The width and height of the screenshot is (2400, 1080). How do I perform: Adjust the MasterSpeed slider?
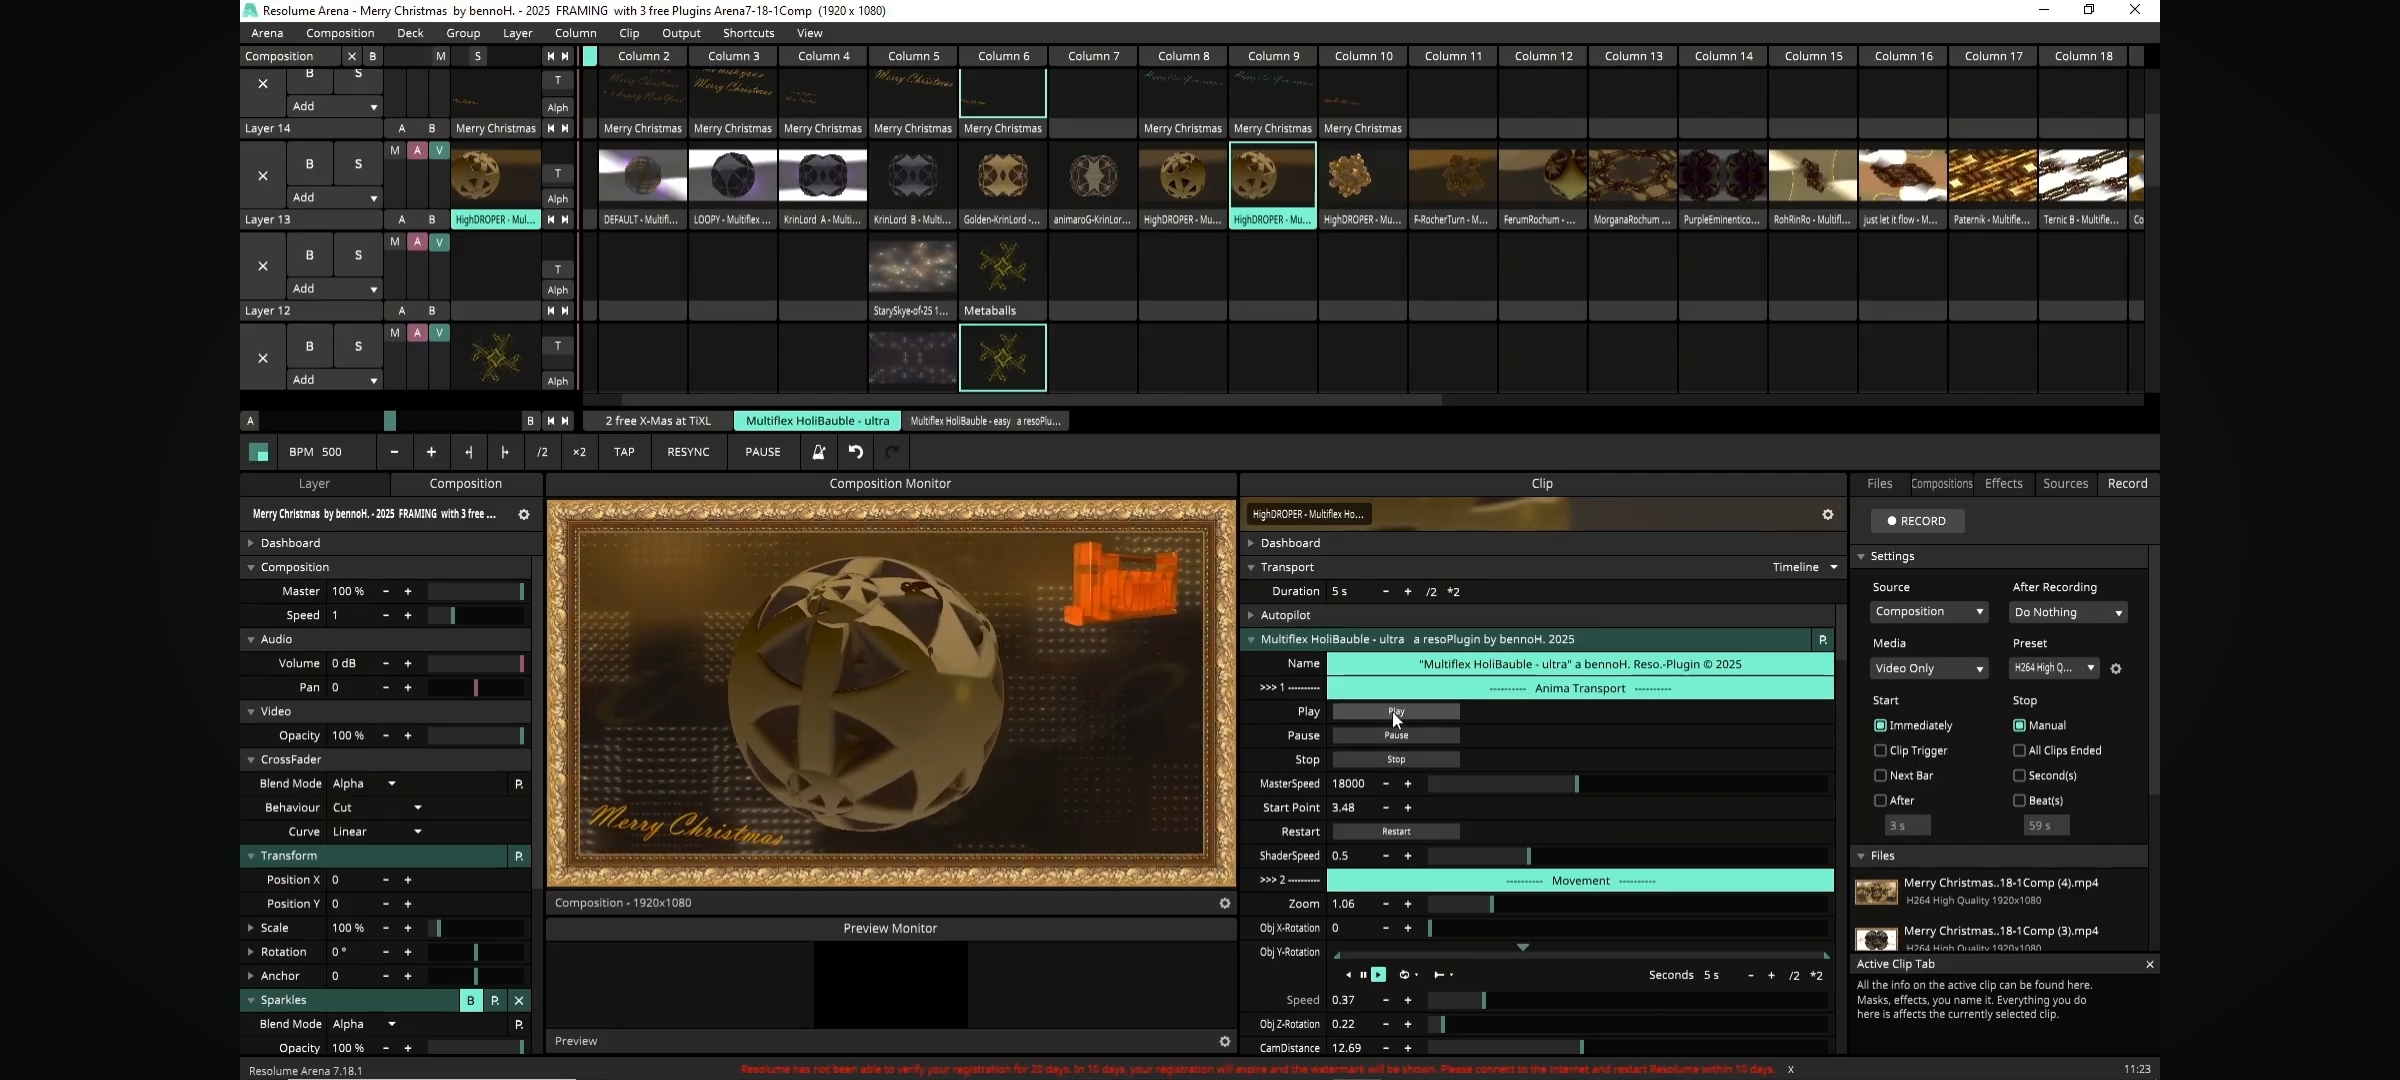[1576, 784]
